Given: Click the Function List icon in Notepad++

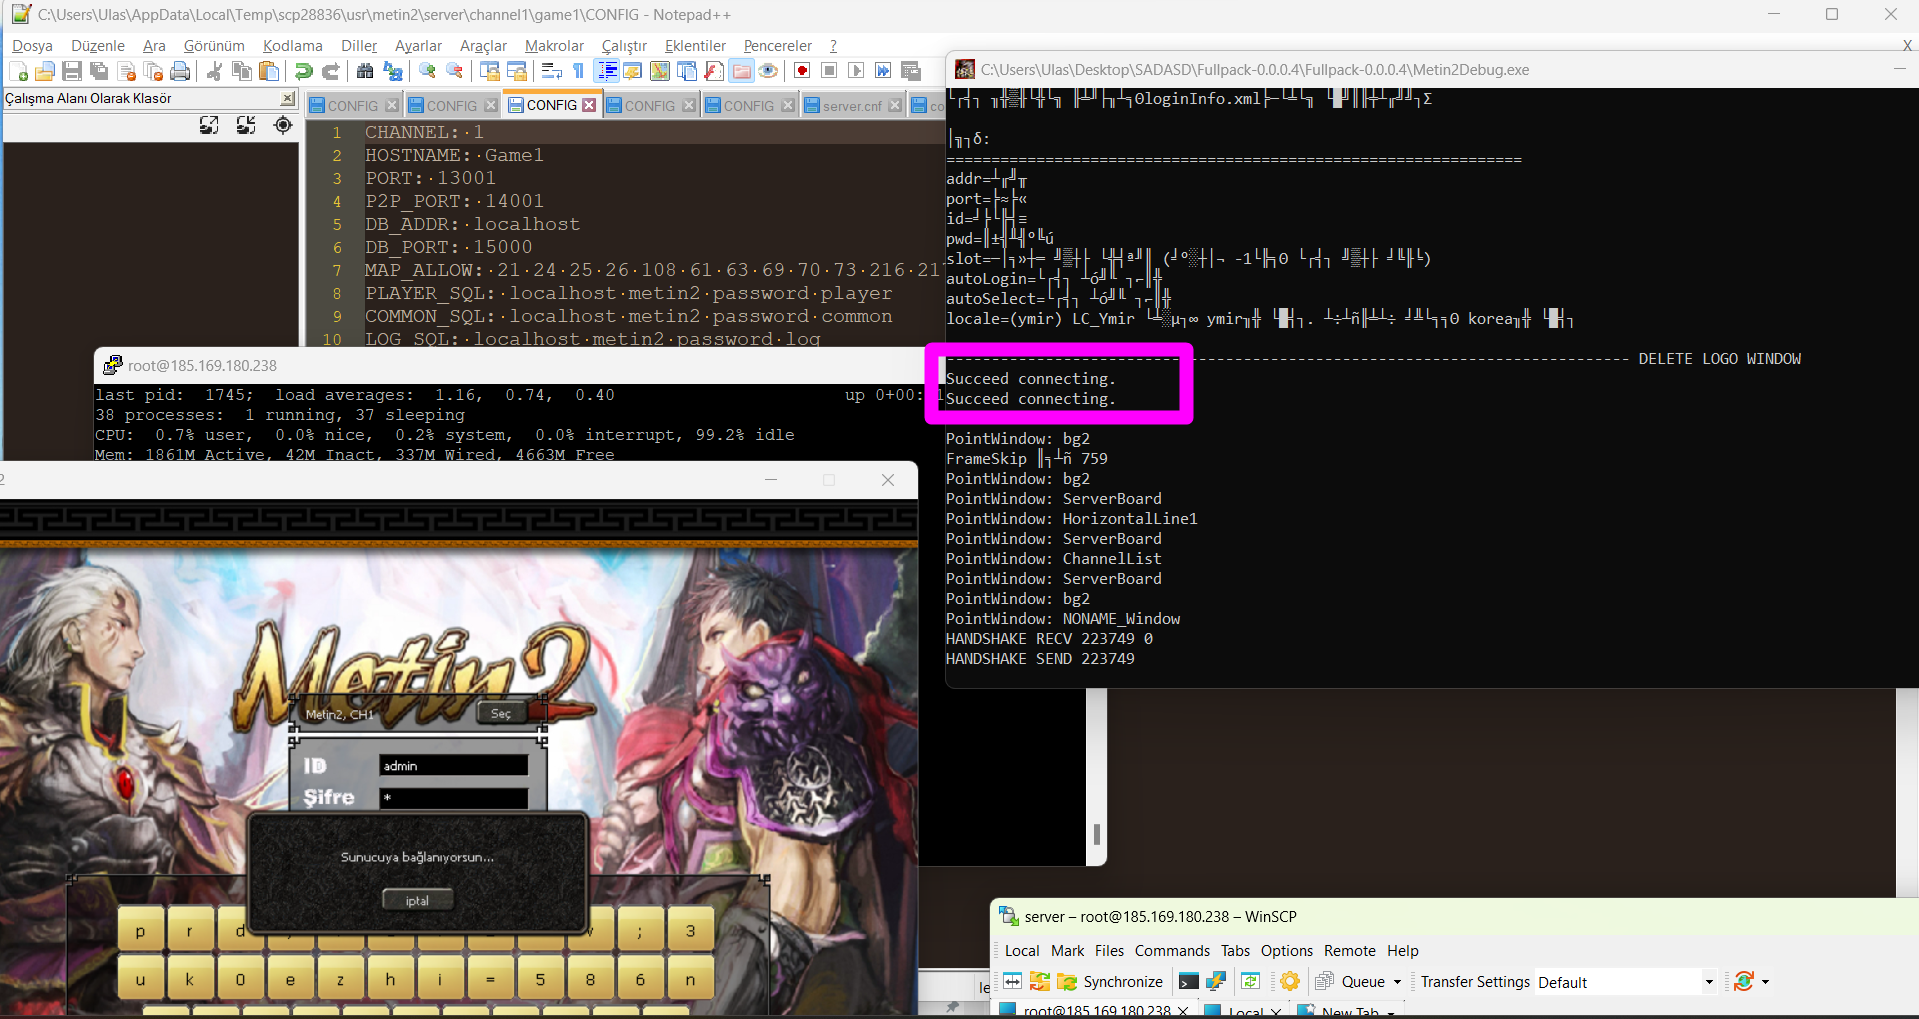Looking at the screenshot, I should click(713, 71).
